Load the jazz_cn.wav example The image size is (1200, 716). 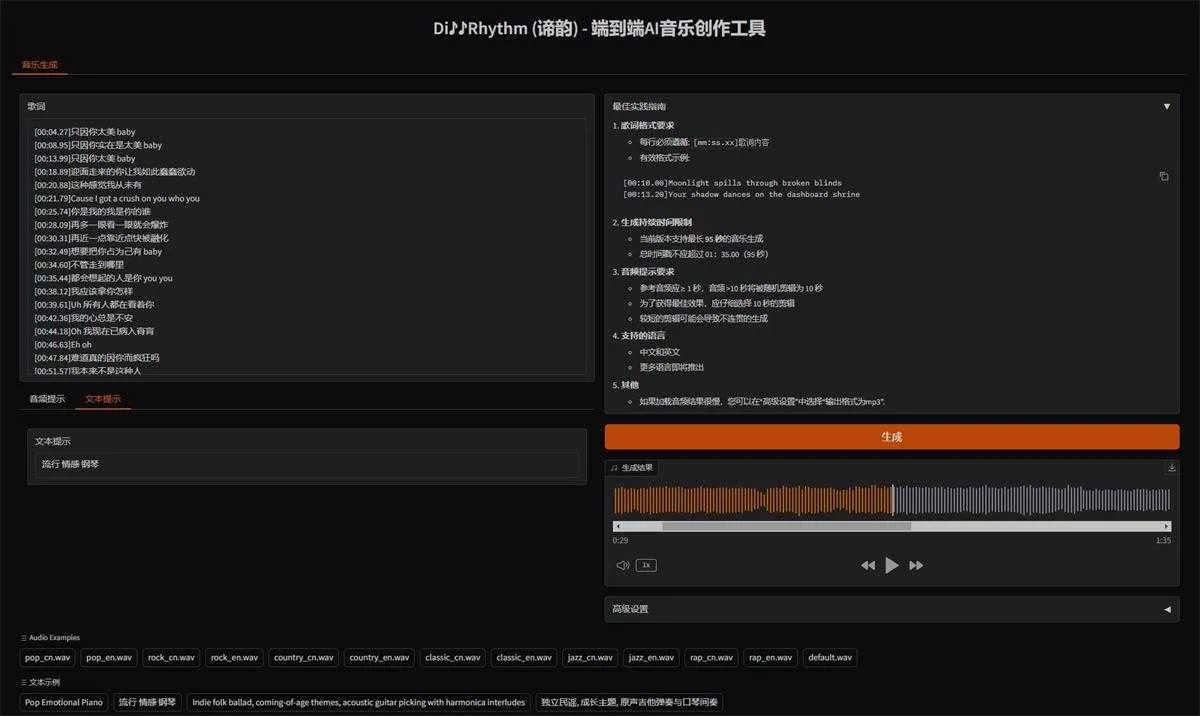tap(590, 657)
